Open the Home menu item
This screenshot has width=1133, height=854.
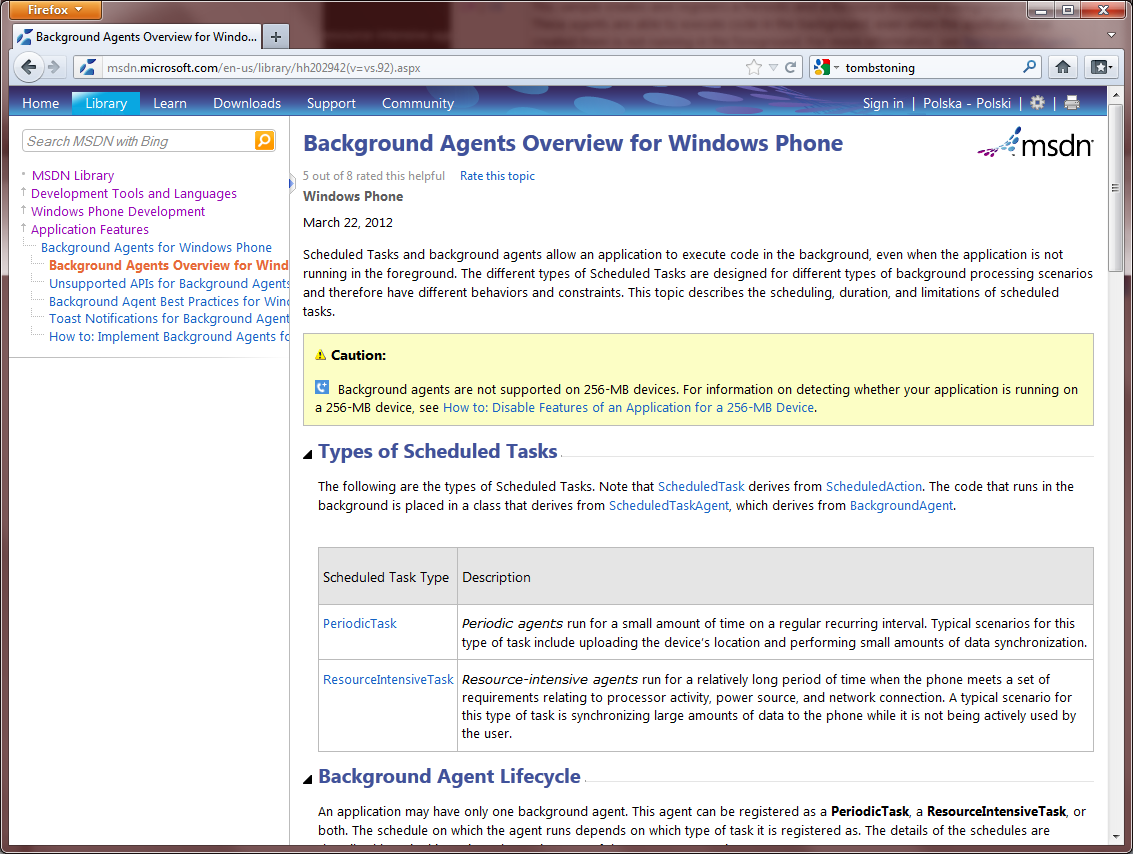click(40, 103)
